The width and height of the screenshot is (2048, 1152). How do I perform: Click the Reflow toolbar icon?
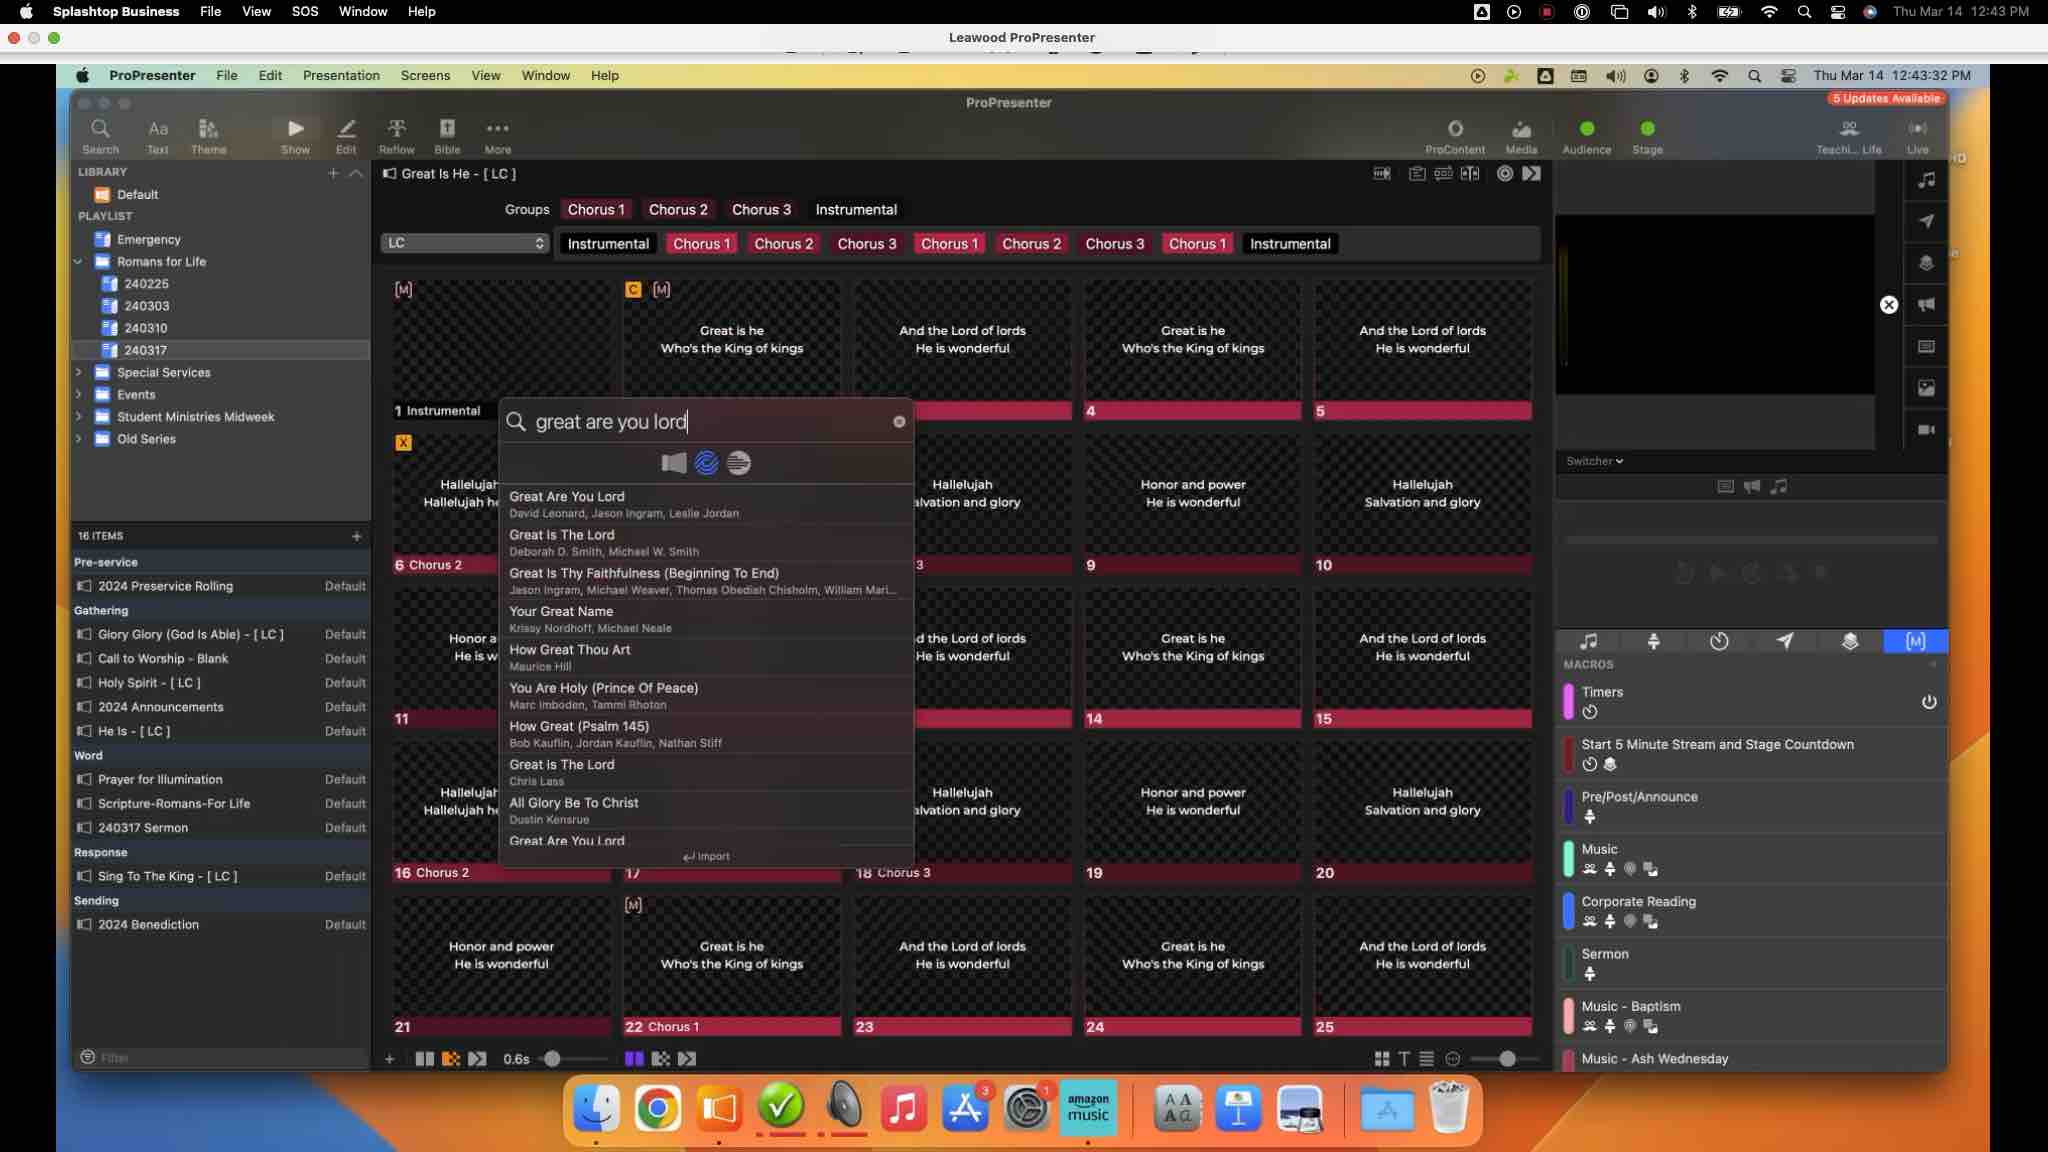pyautogui.click(x=396, y=135)
